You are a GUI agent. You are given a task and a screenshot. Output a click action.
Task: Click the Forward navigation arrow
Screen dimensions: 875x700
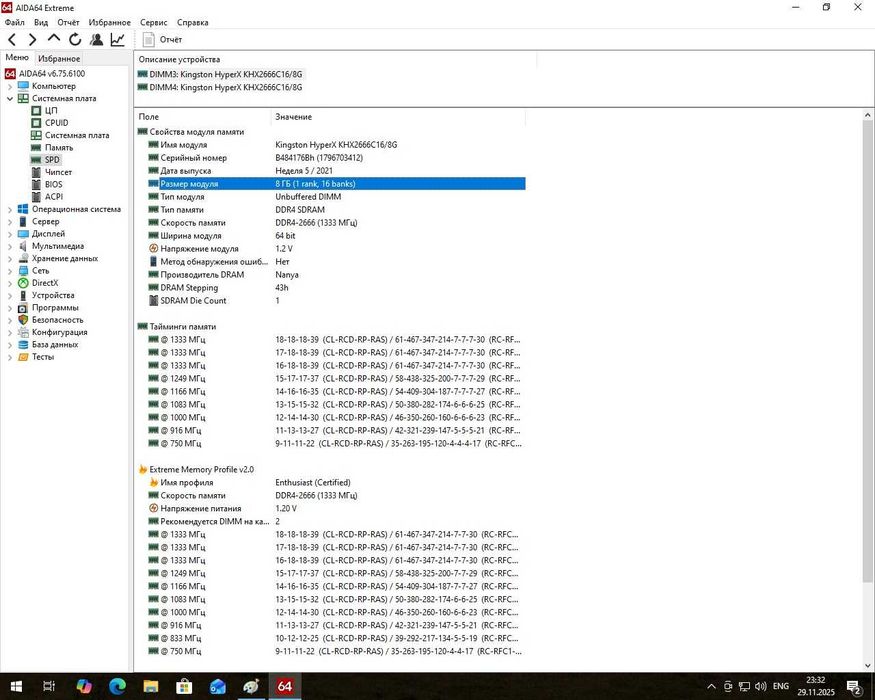32,40
